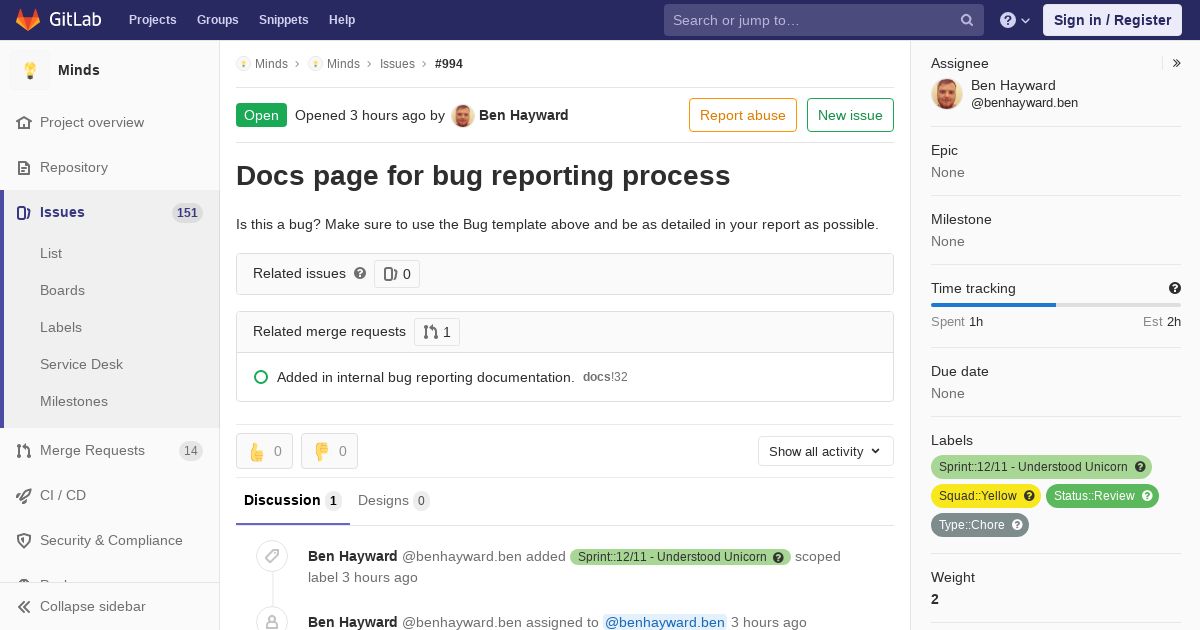1200x630 pixels.
Task: Open Service Desk in sidebar
Action: coord(81,365)
